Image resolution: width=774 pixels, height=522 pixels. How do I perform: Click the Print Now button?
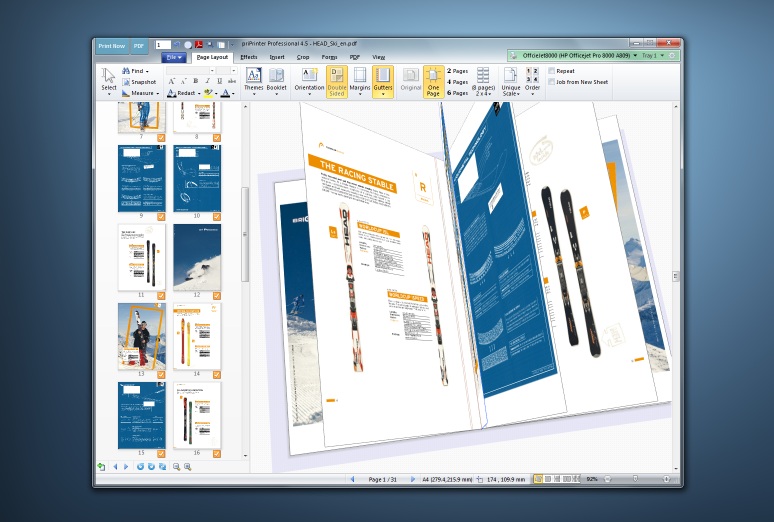click(x=112, y=46)
